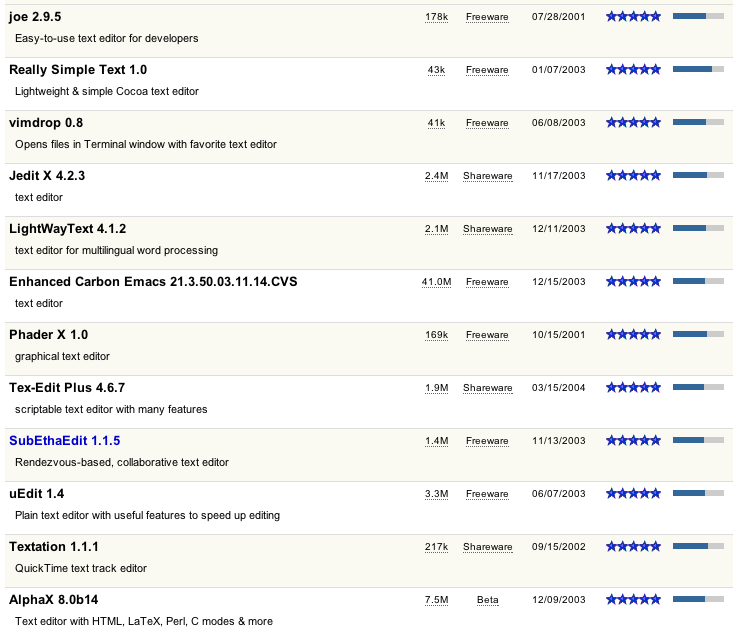Click the star rating for vimdrop 0.8
Image resolution: width=737 pixels, height=639 pixels.
tap(633, 123)
